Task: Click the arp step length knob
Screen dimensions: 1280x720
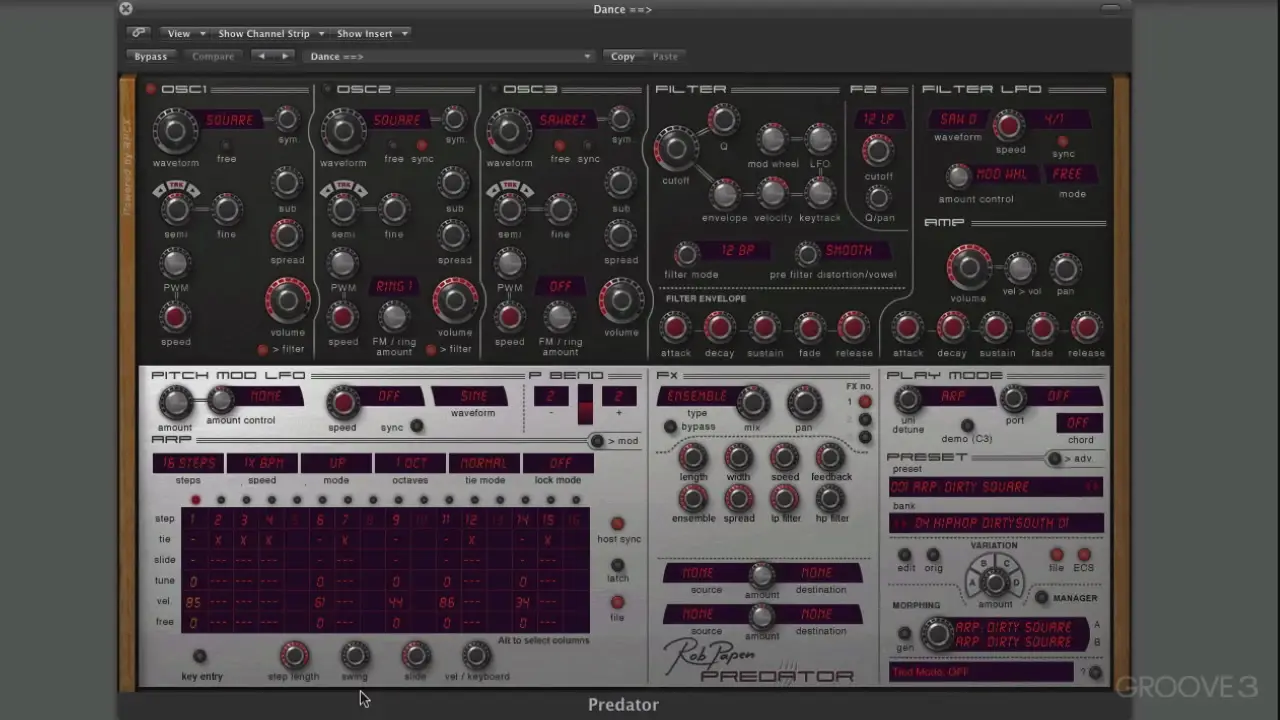Action: [x=294, y=656]
